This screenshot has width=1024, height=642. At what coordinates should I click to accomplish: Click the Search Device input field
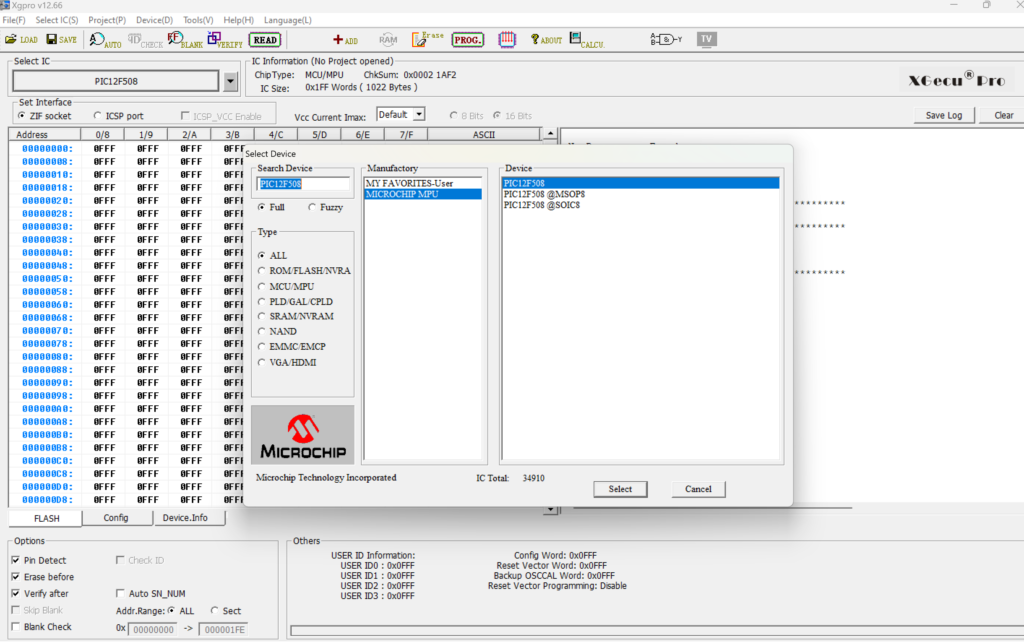click(304, 184)
